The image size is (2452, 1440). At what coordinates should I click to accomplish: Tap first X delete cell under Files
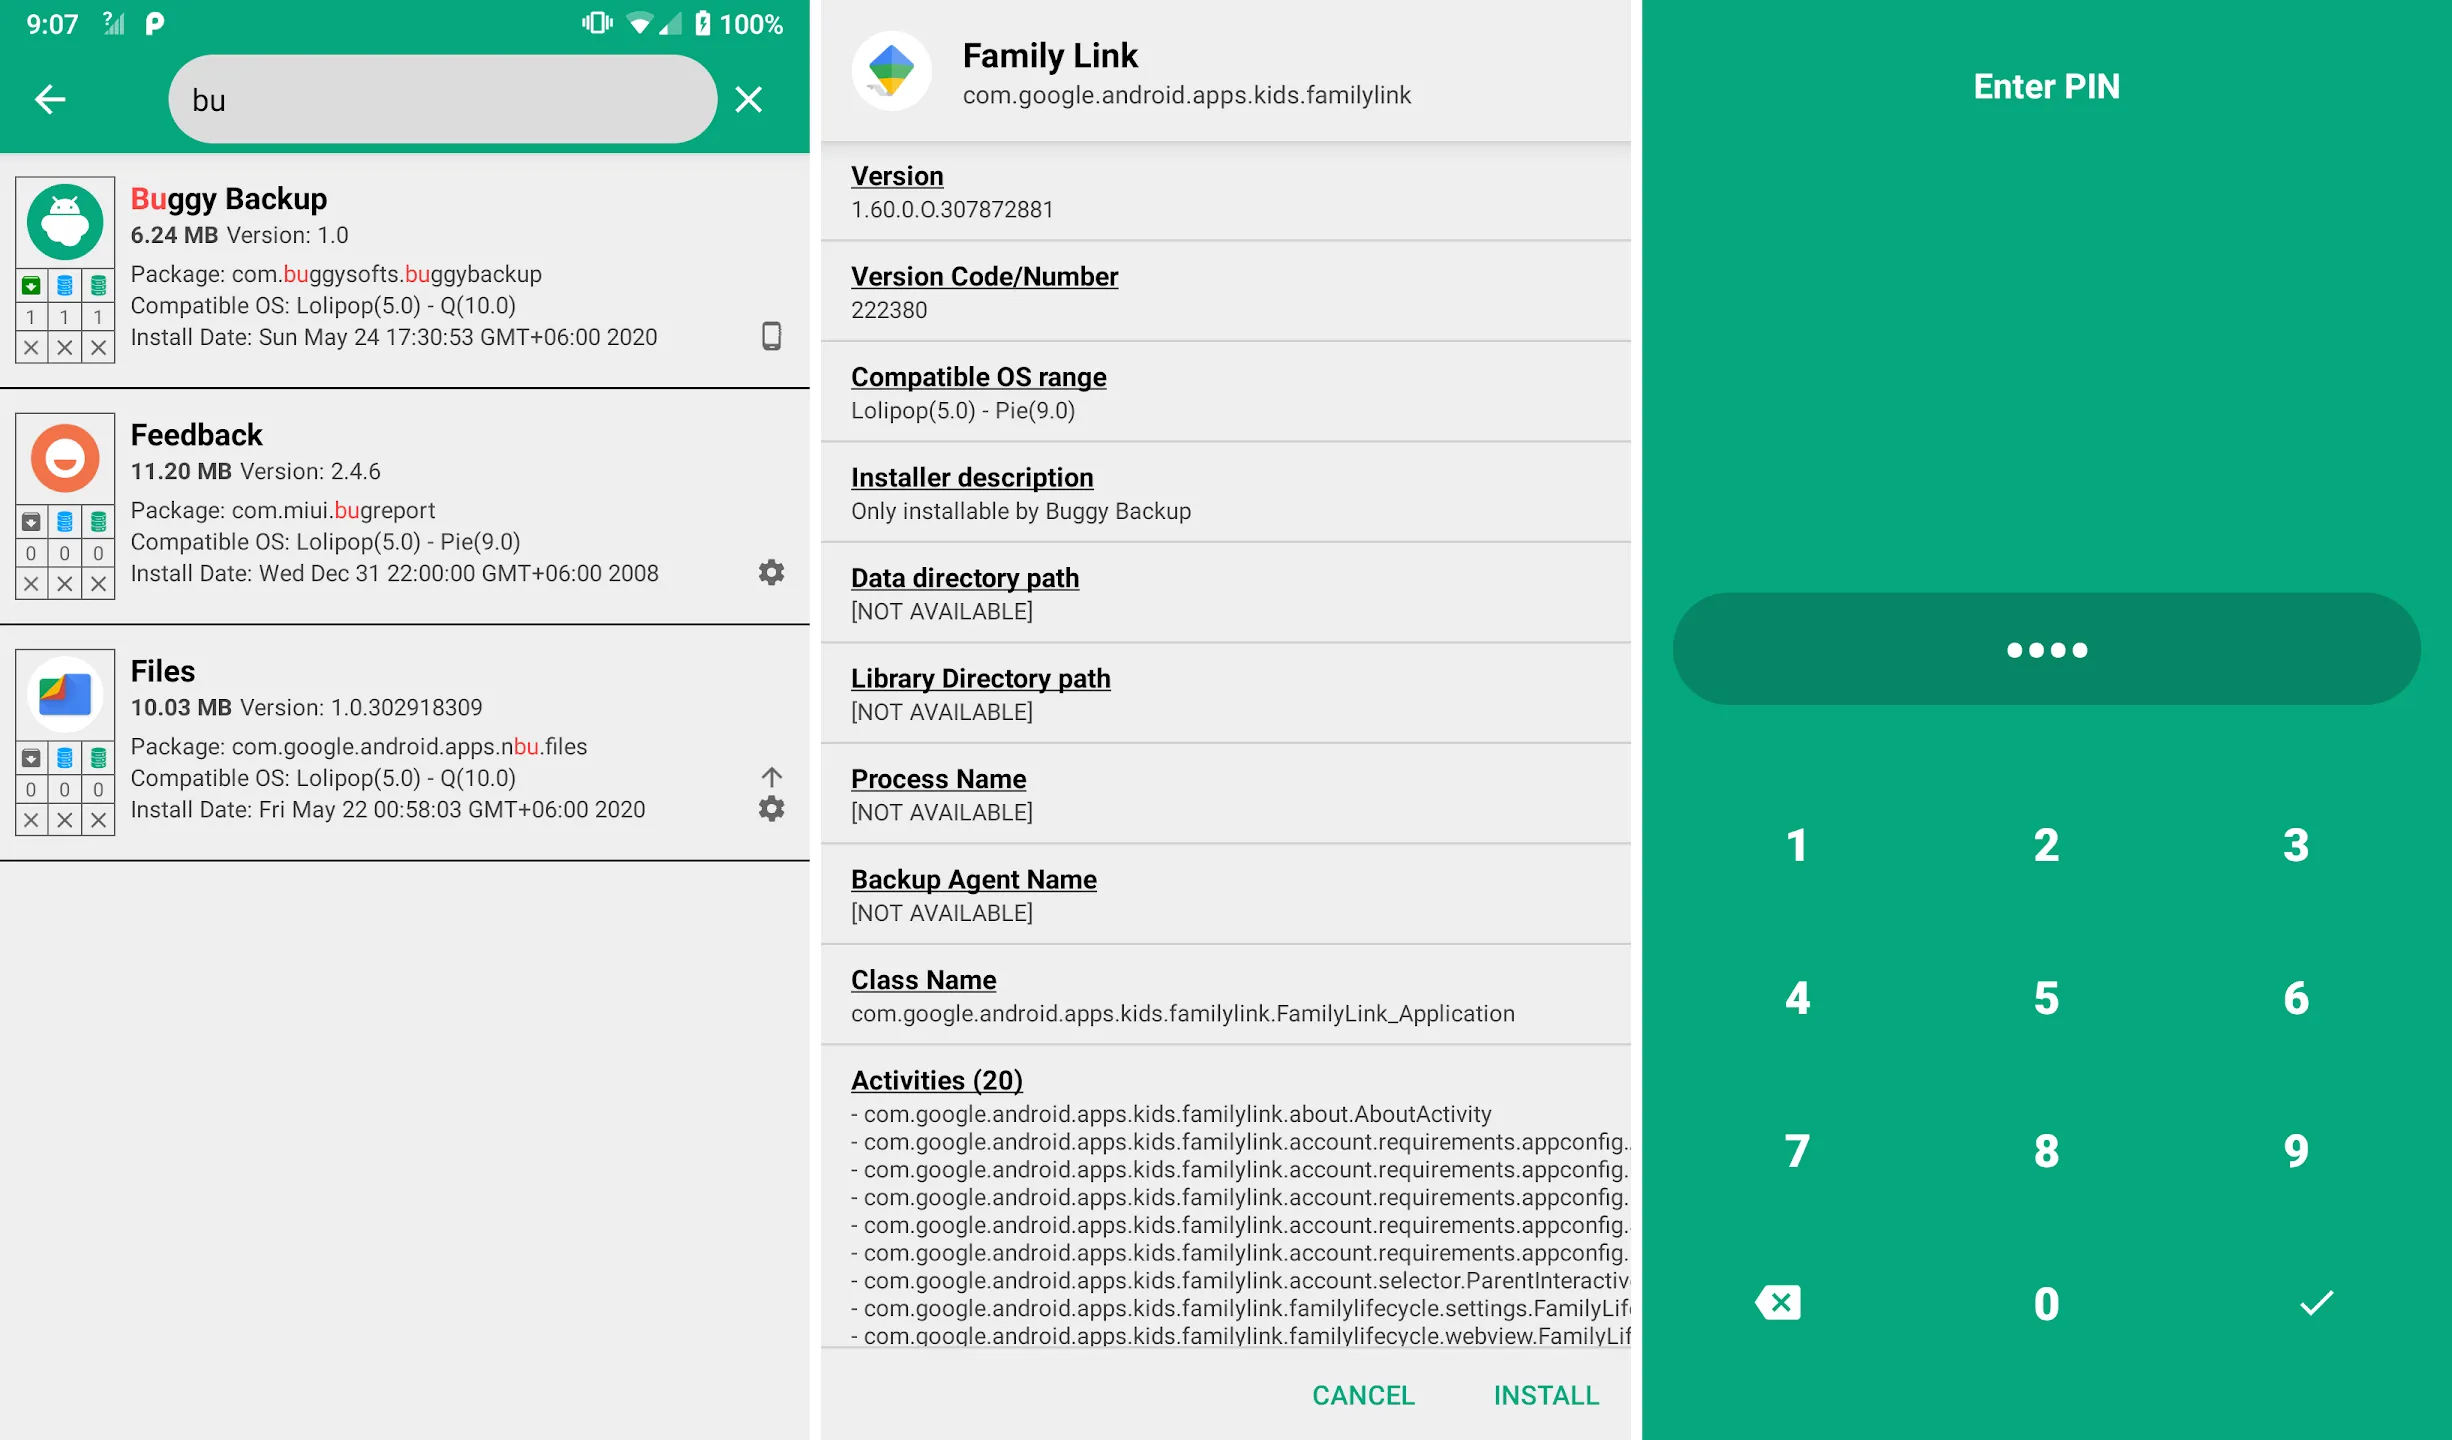[31, 820]
